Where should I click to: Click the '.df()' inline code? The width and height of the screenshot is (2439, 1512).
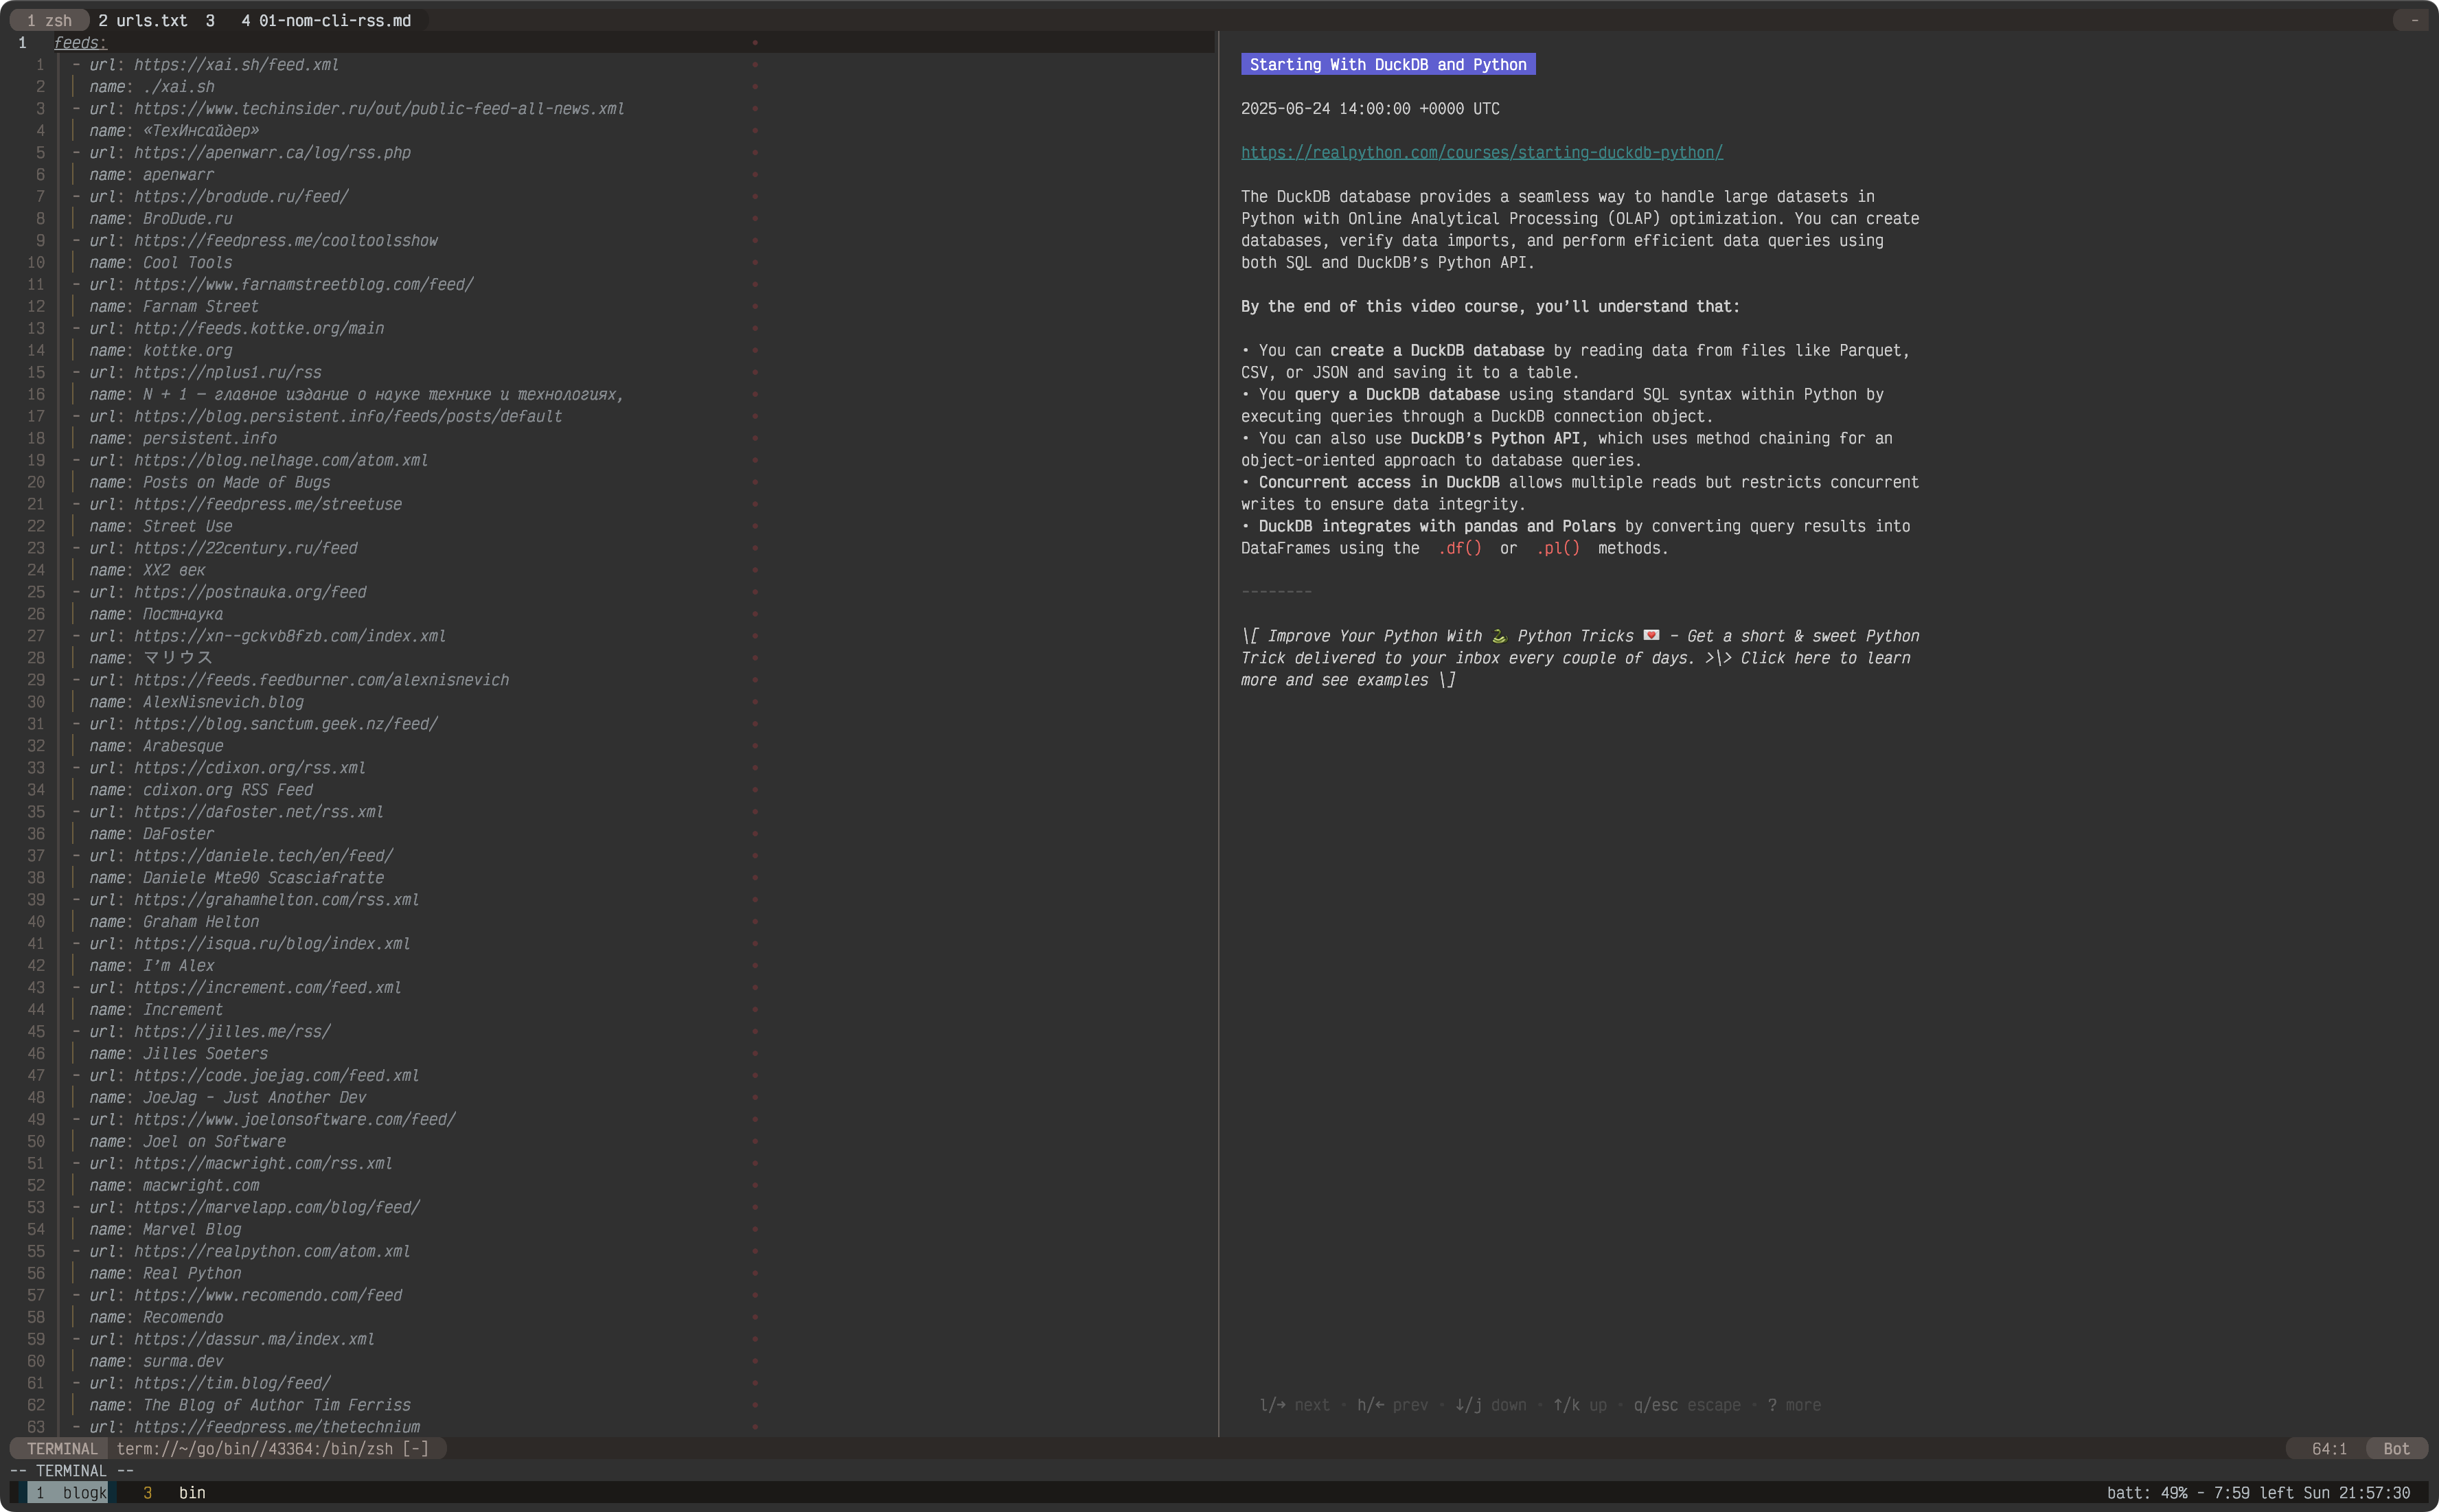[x=1460, y=548]
